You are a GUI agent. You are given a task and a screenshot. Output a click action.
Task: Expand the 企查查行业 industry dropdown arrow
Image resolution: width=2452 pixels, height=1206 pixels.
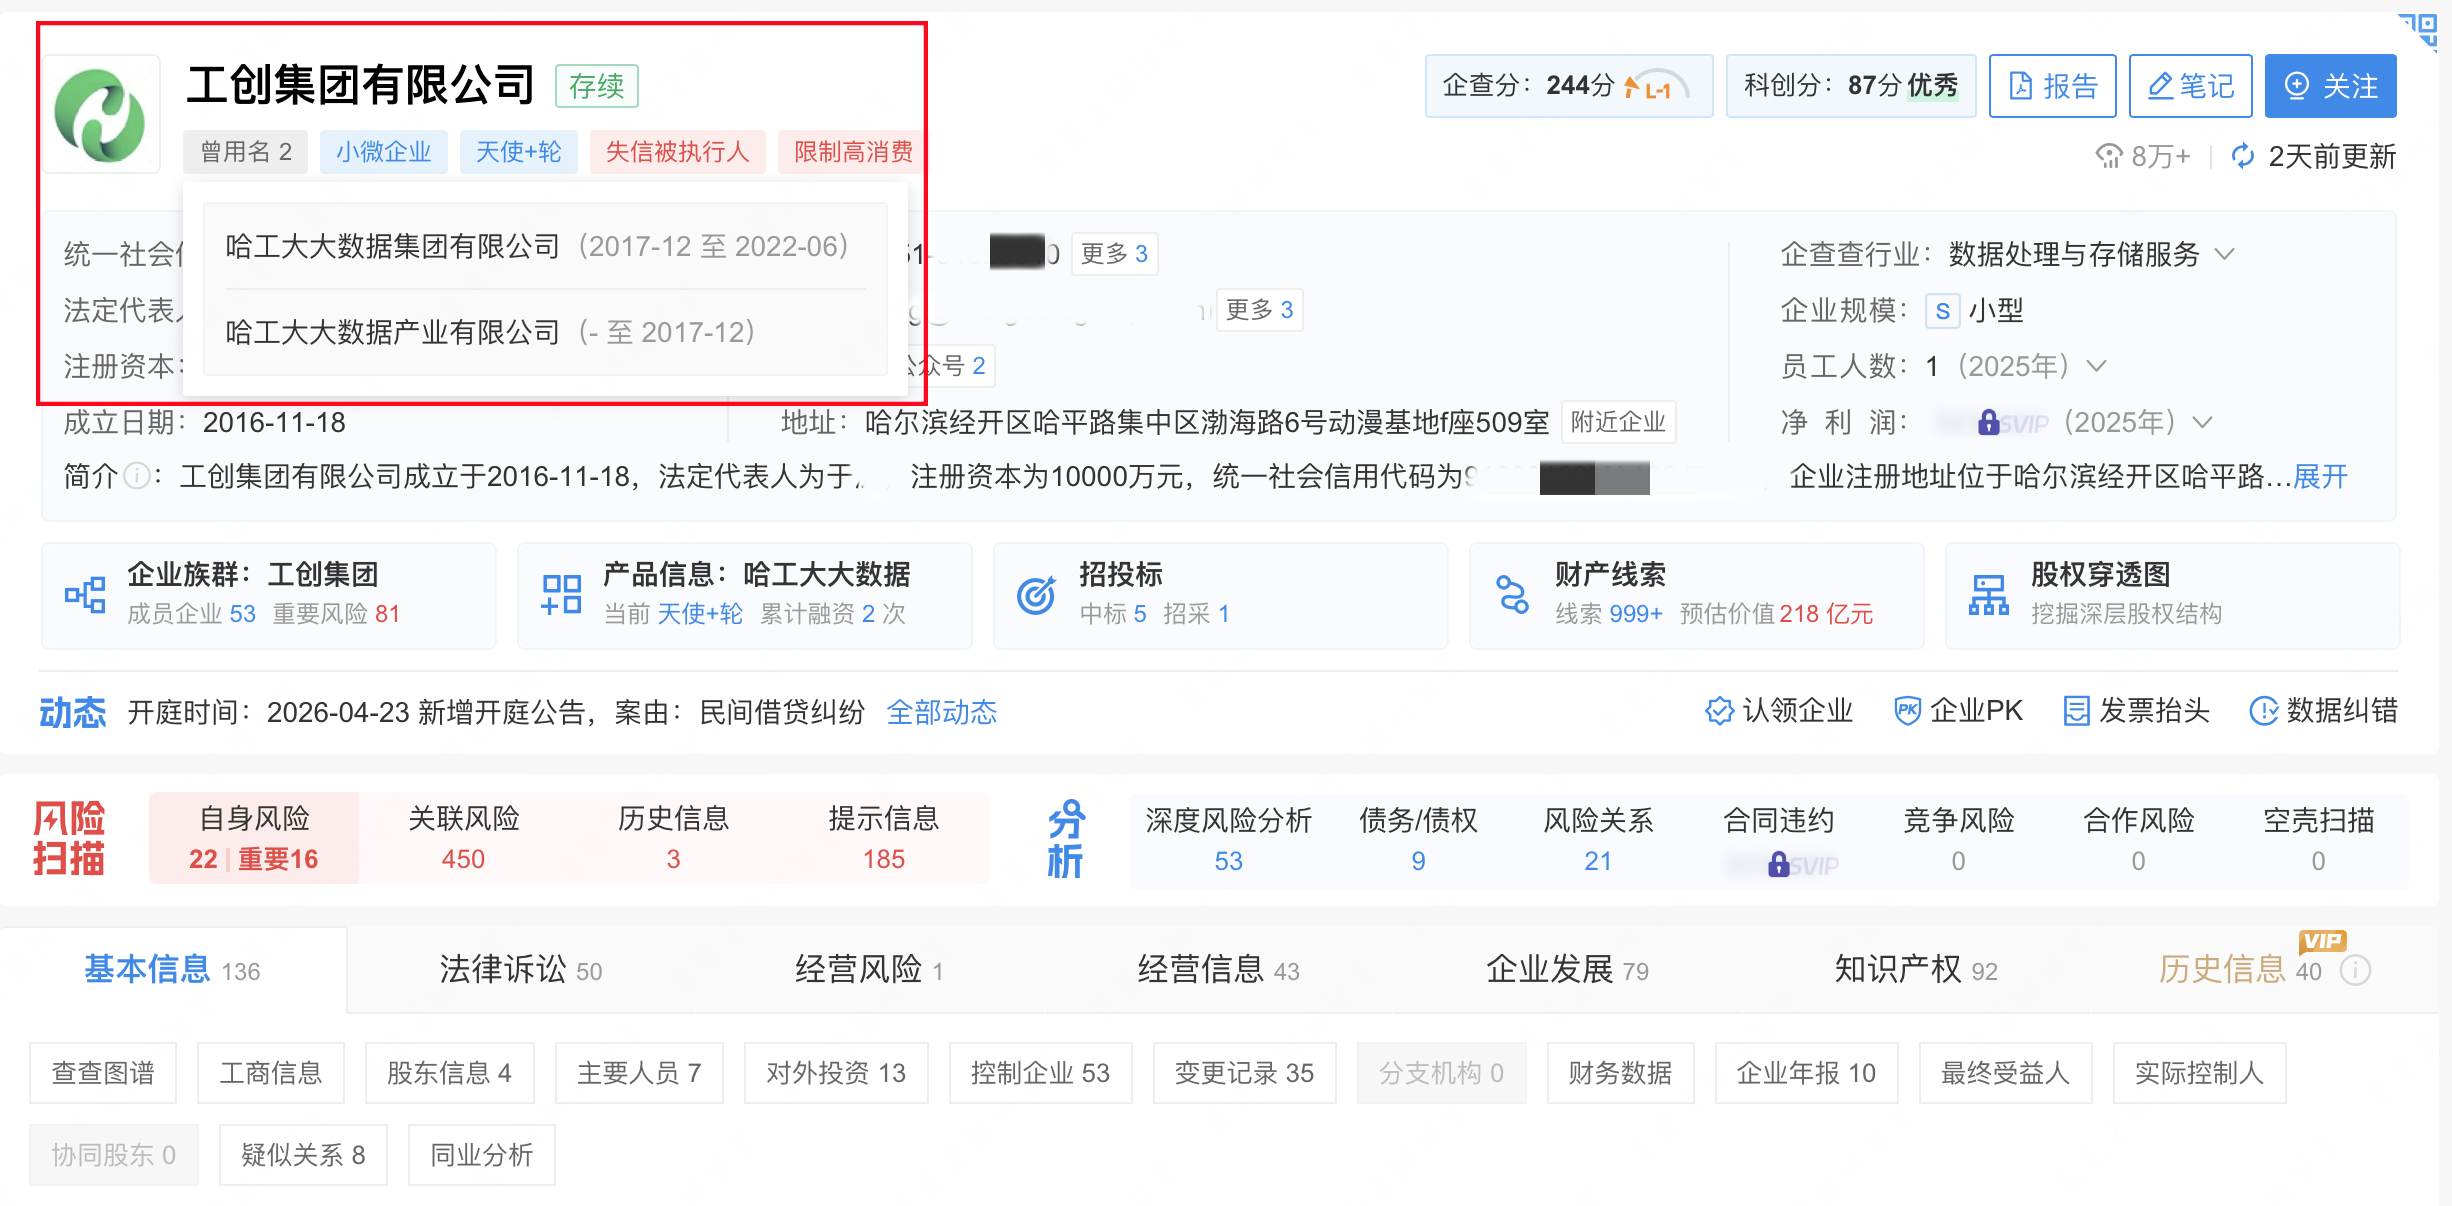click(x=2224, y=254)
